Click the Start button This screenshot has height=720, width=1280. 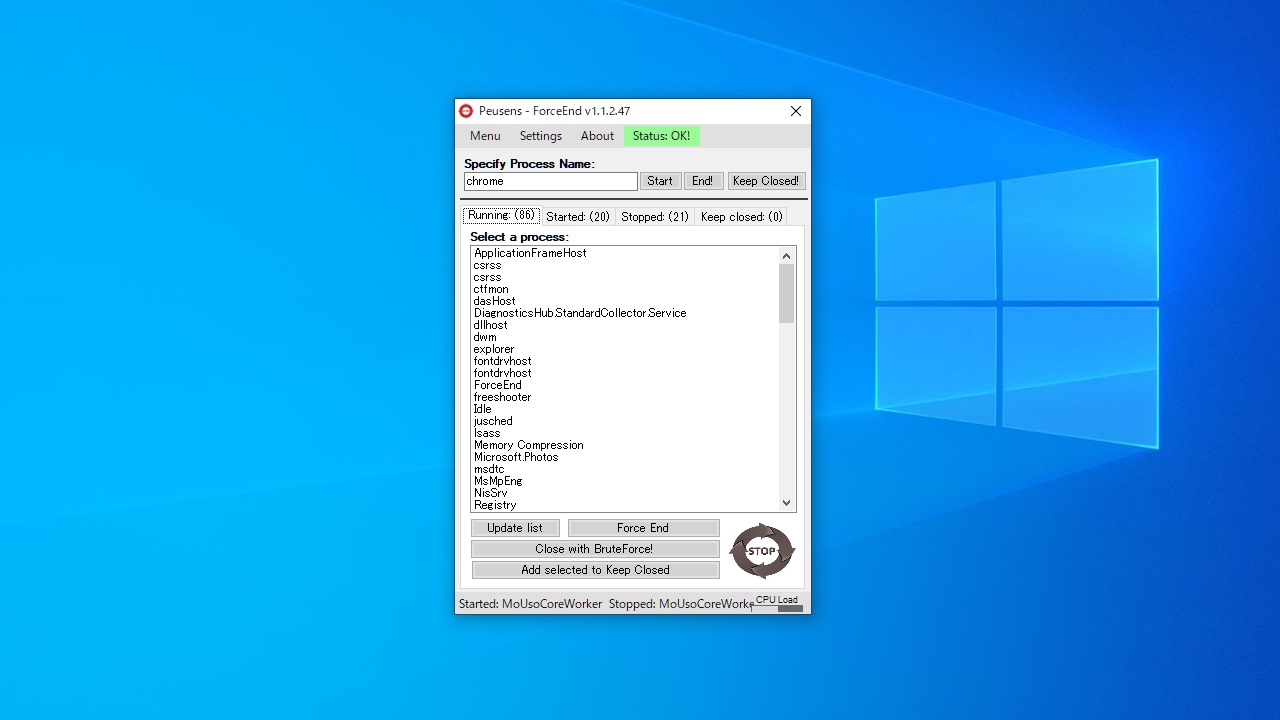(660, 181)
